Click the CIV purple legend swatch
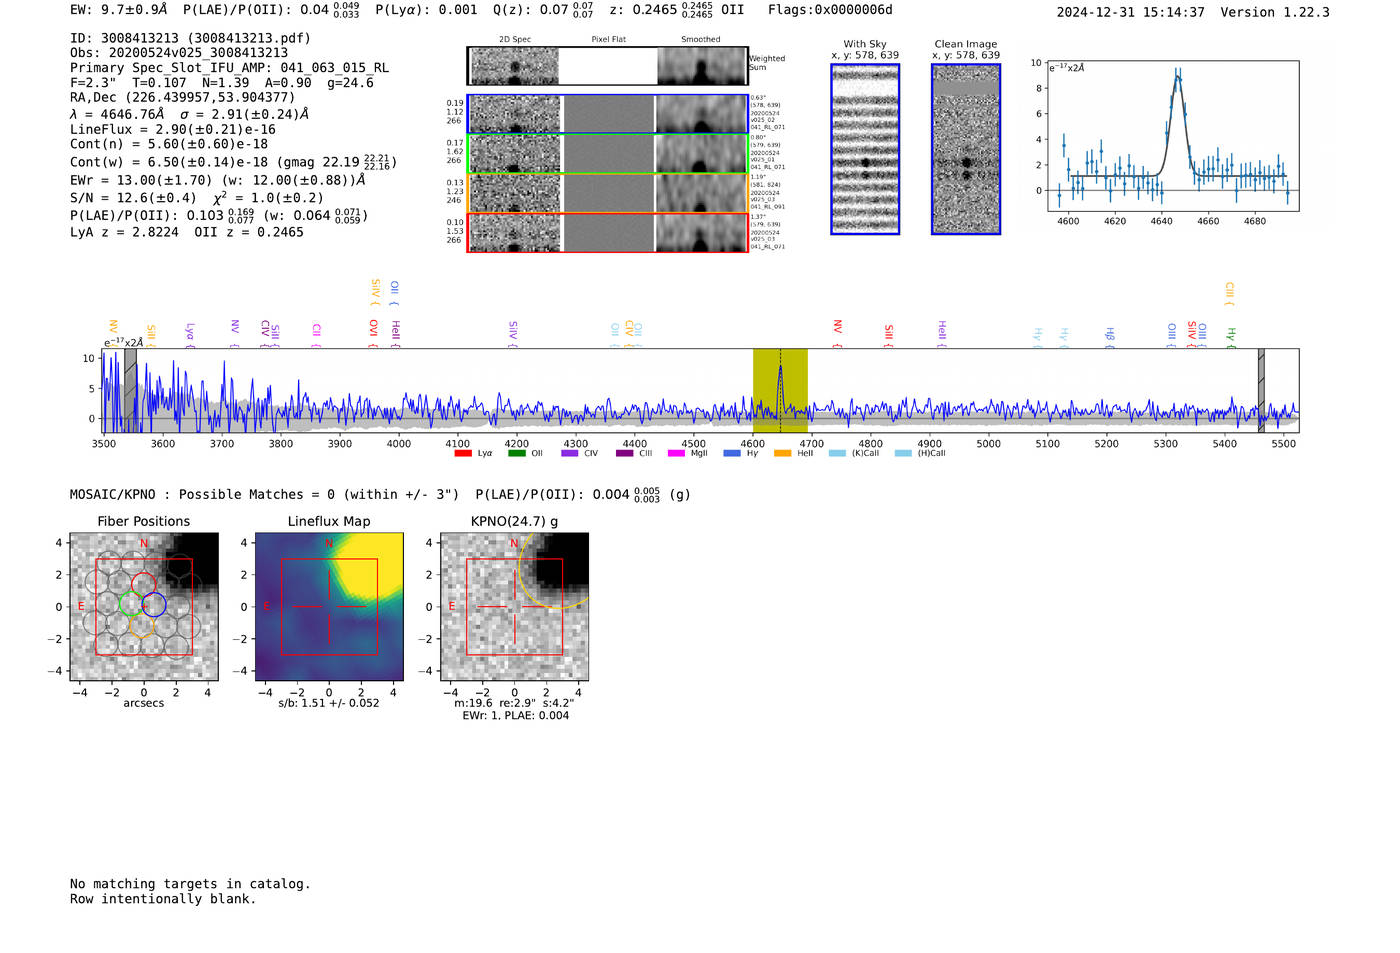Image resolution: width=1400 pixels, height=953 pixels. point(570,453)
